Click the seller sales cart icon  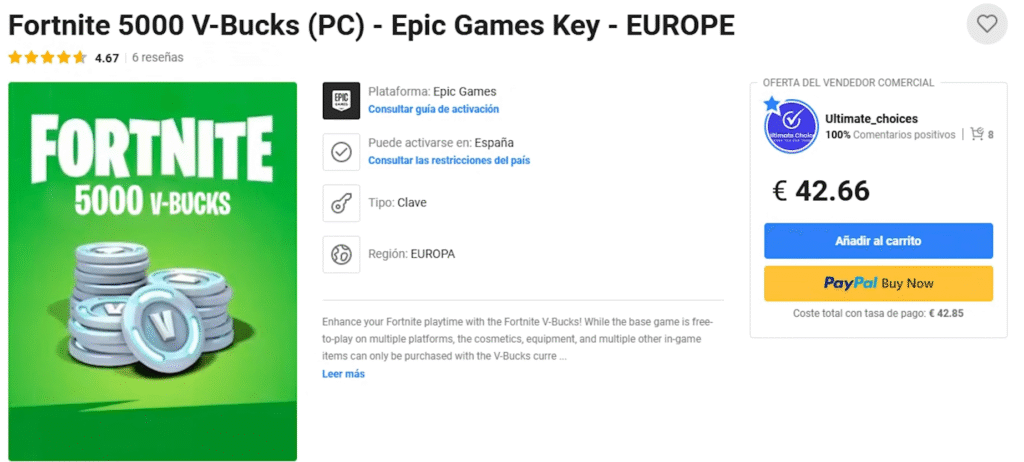977,134
